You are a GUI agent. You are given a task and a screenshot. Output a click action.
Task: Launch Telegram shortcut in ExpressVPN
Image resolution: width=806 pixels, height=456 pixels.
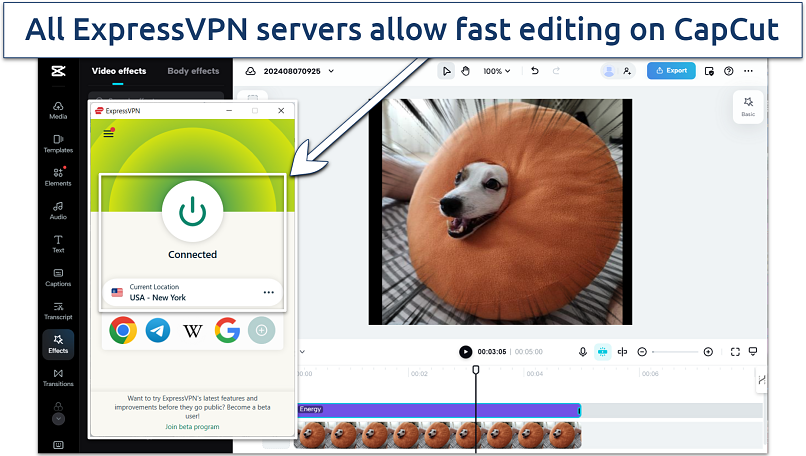tap(158, 330)
